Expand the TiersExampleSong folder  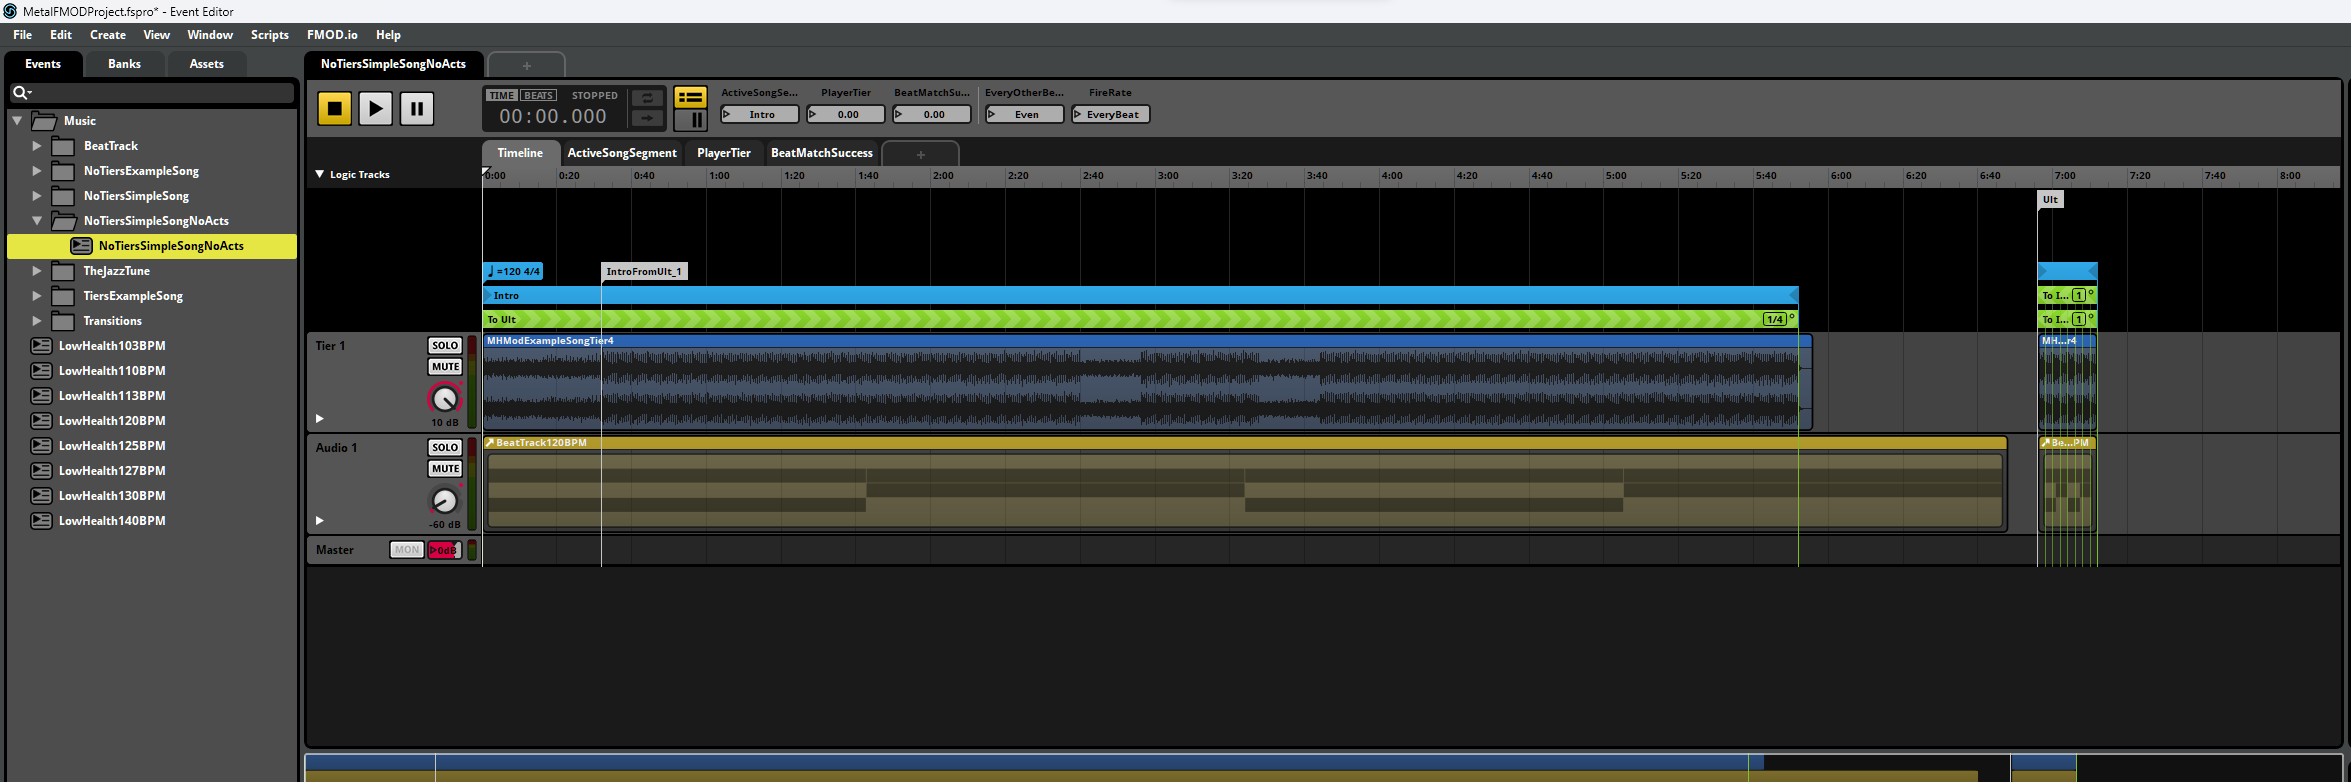click(37, 295)
